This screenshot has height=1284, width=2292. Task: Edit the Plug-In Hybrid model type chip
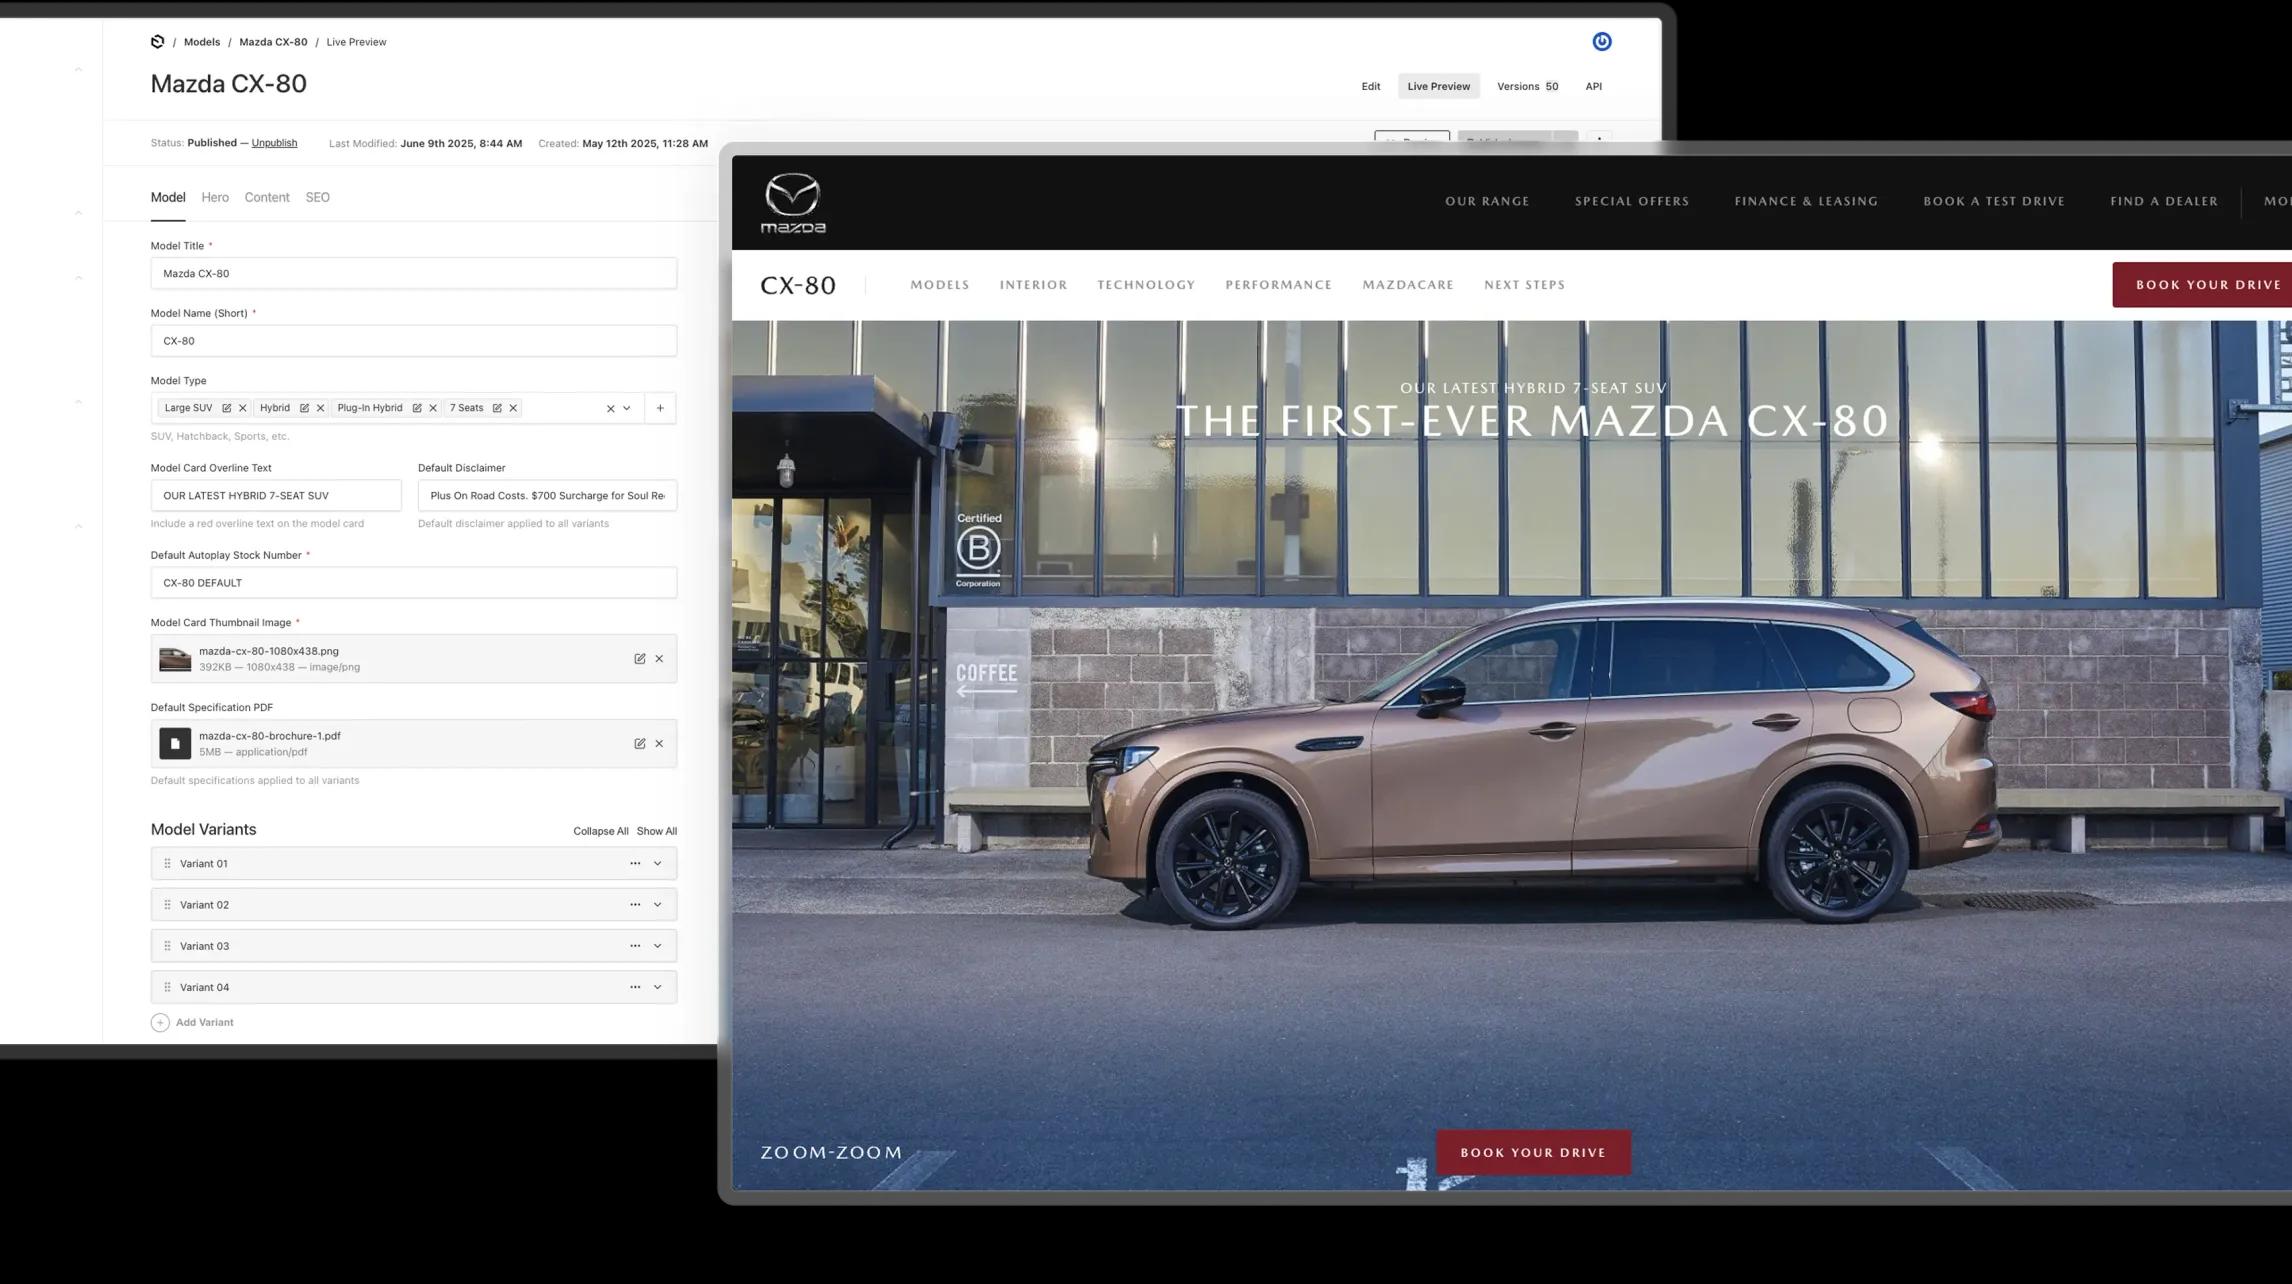[417, 408]
